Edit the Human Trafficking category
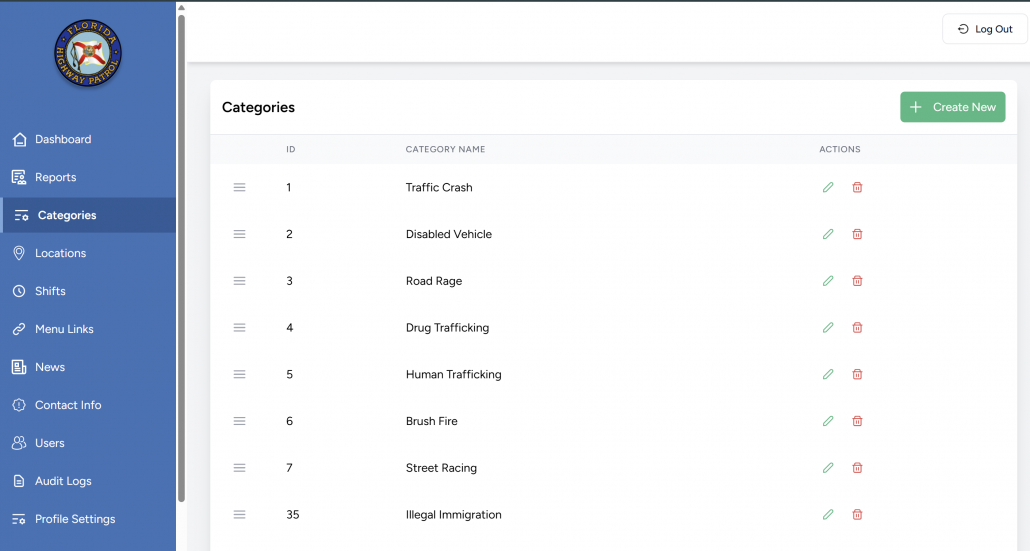The height and width of the screenshot is (551, 1030). (828, 374)
